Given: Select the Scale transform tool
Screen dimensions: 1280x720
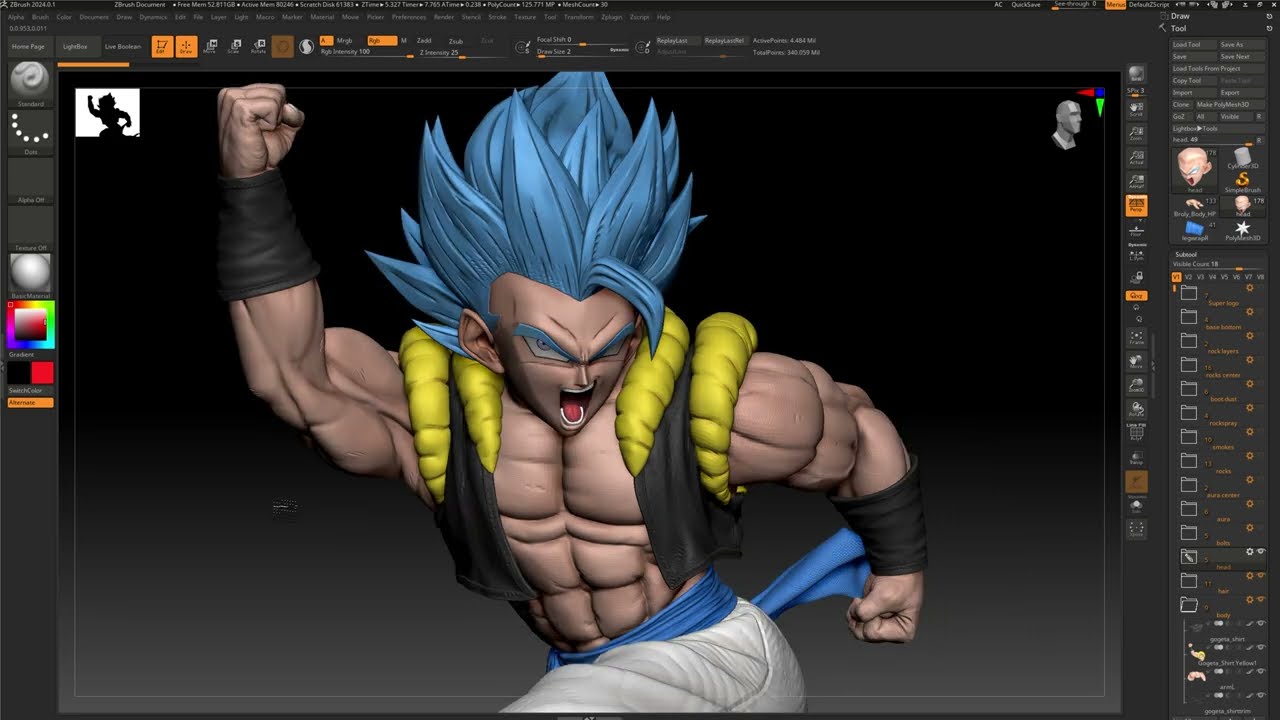Looking at the screenshot, I should pyautogui.click(x=234, y=46).
